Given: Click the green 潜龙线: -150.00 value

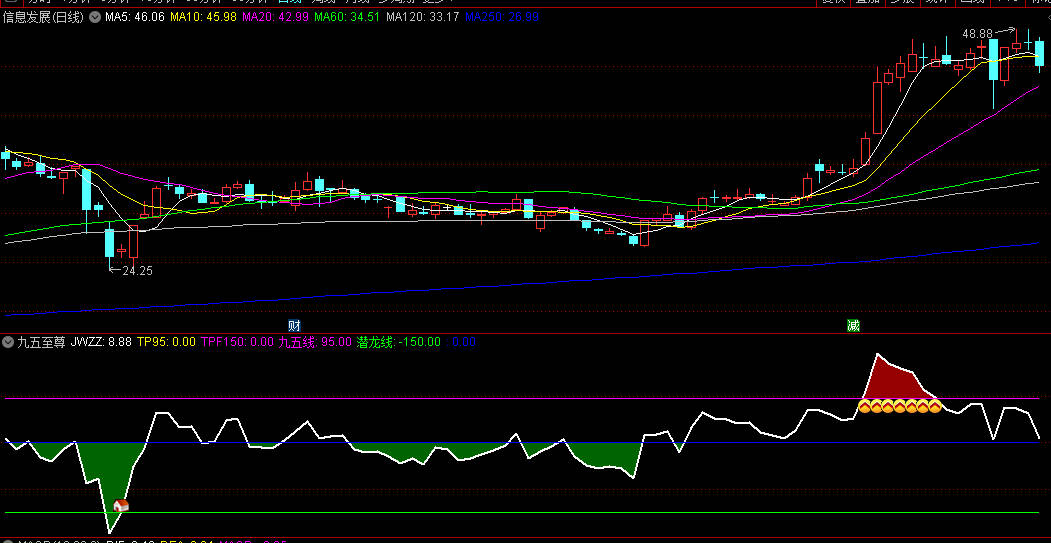Looking at the screenshot, I should point(399,342).
